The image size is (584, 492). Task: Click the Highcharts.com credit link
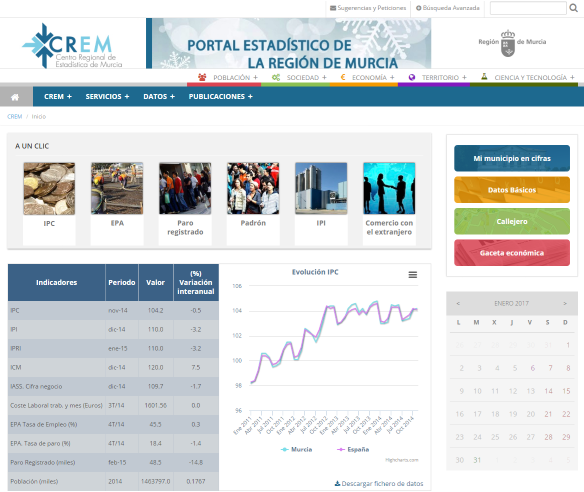click(402, 460)
